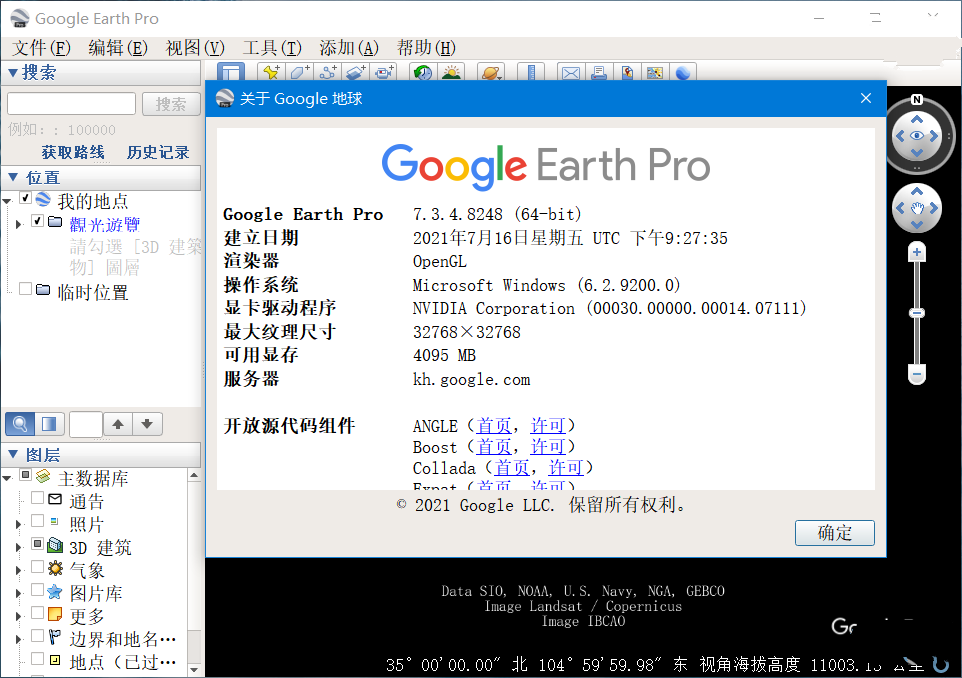Open the Boost 首页 link
Screen dimensions: 962x678
(x=495, y=447)
